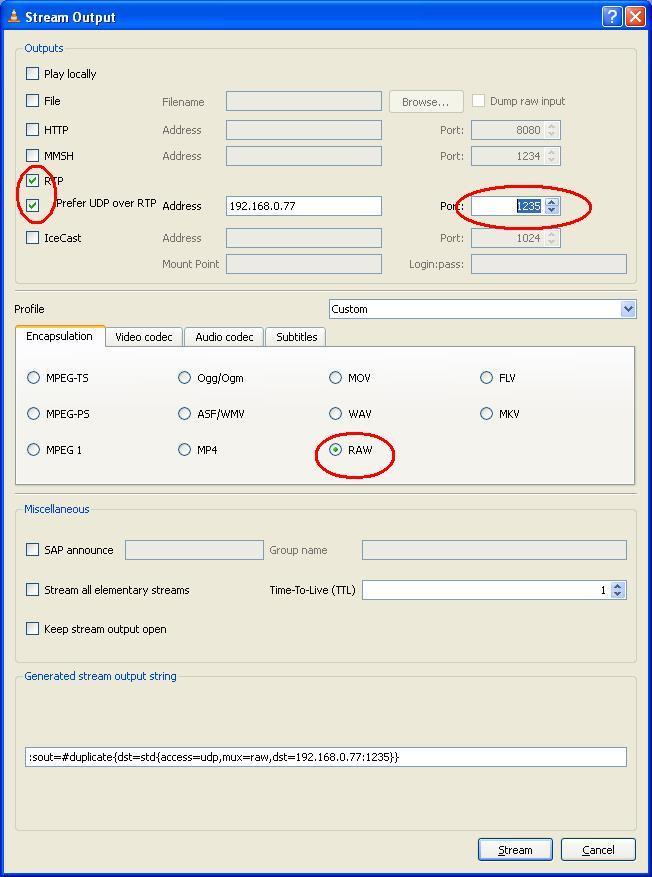Click the HTTP port 8080 stepper
Viewport: 652px width, 877px height.
pyautogui.click(x=552, y=130)
